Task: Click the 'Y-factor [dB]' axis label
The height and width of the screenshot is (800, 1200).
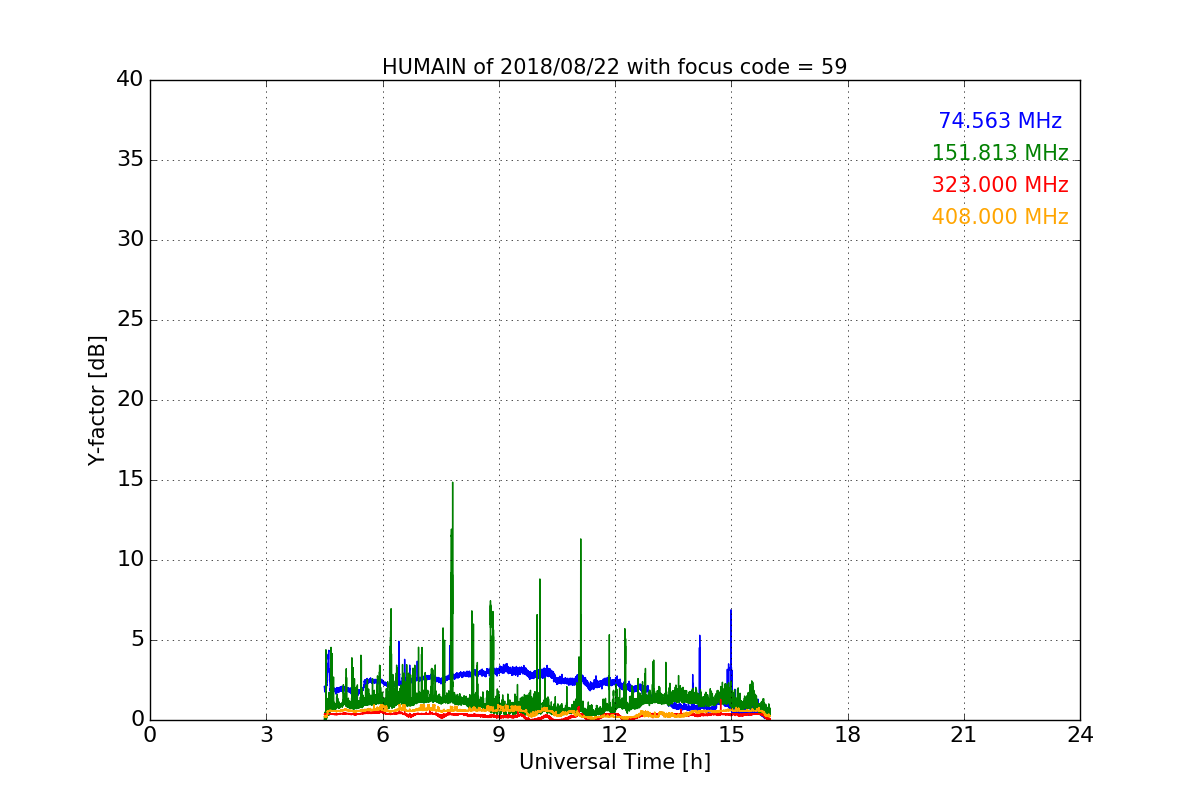Action: point(97,400)
